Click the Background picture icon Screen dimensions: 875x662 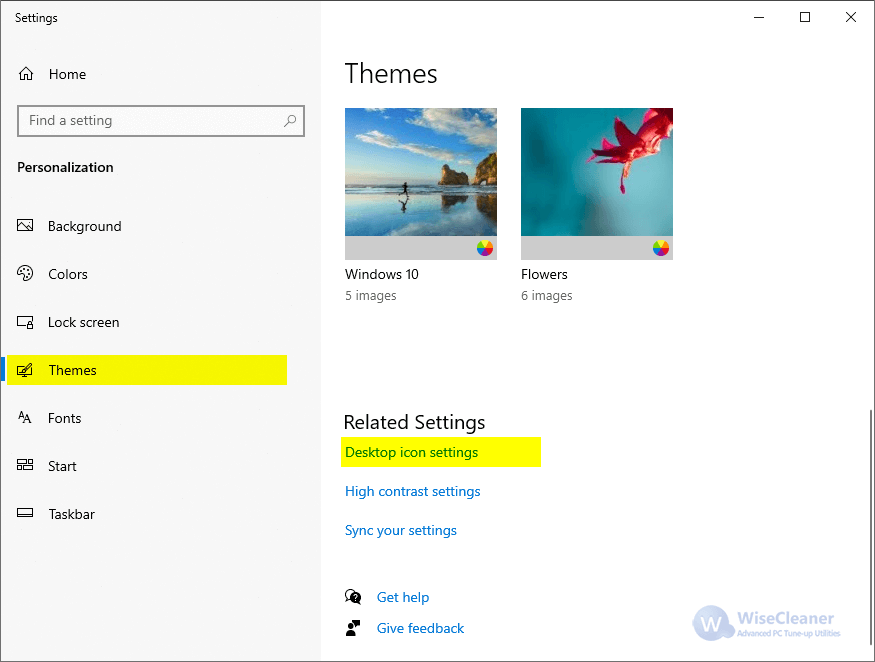pyautogui.click(x=25, y=226)
